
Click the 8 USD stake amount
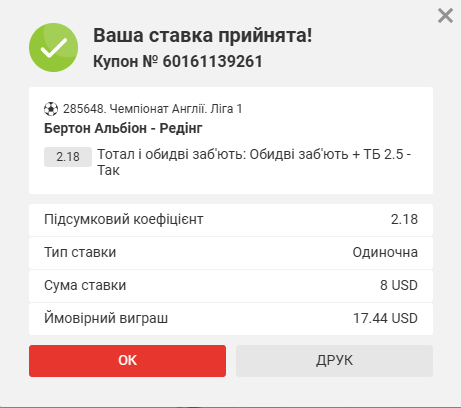click(x=399, y=285)
